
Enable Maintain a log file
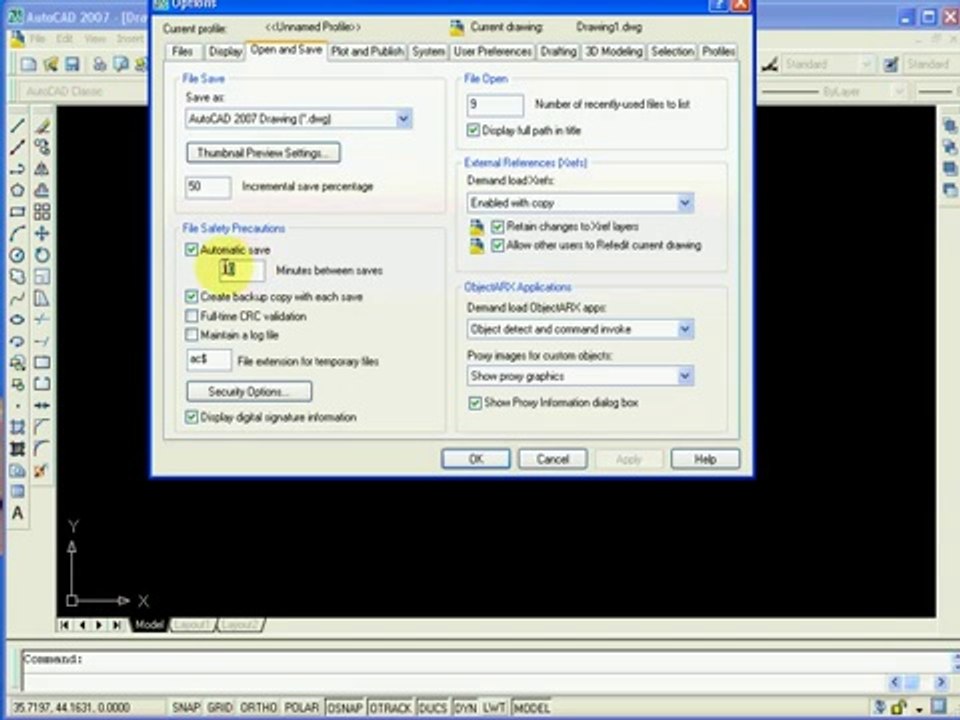point(192,335)
